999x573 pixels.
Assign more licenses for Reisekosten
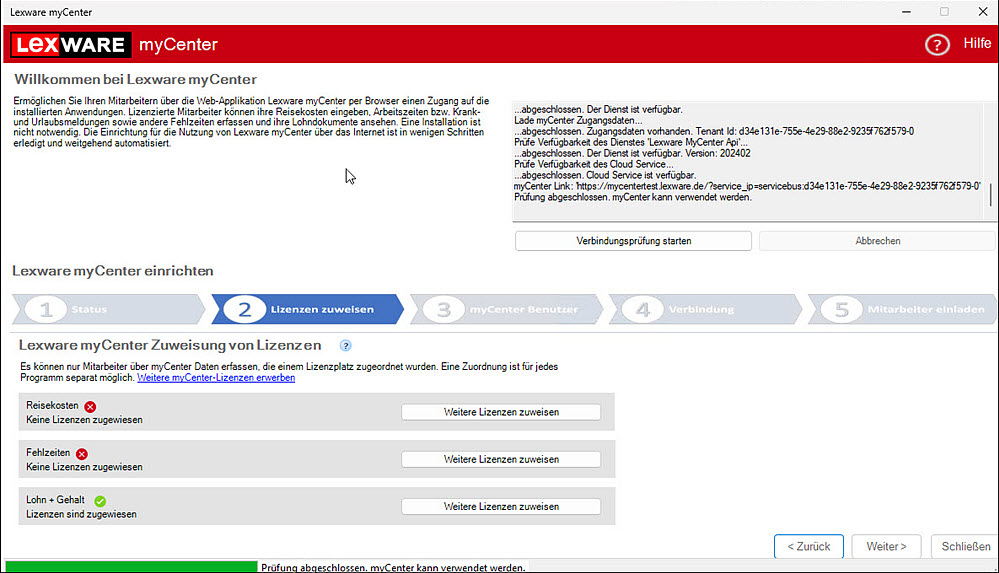pyautogui.click(x=501, y=412)
